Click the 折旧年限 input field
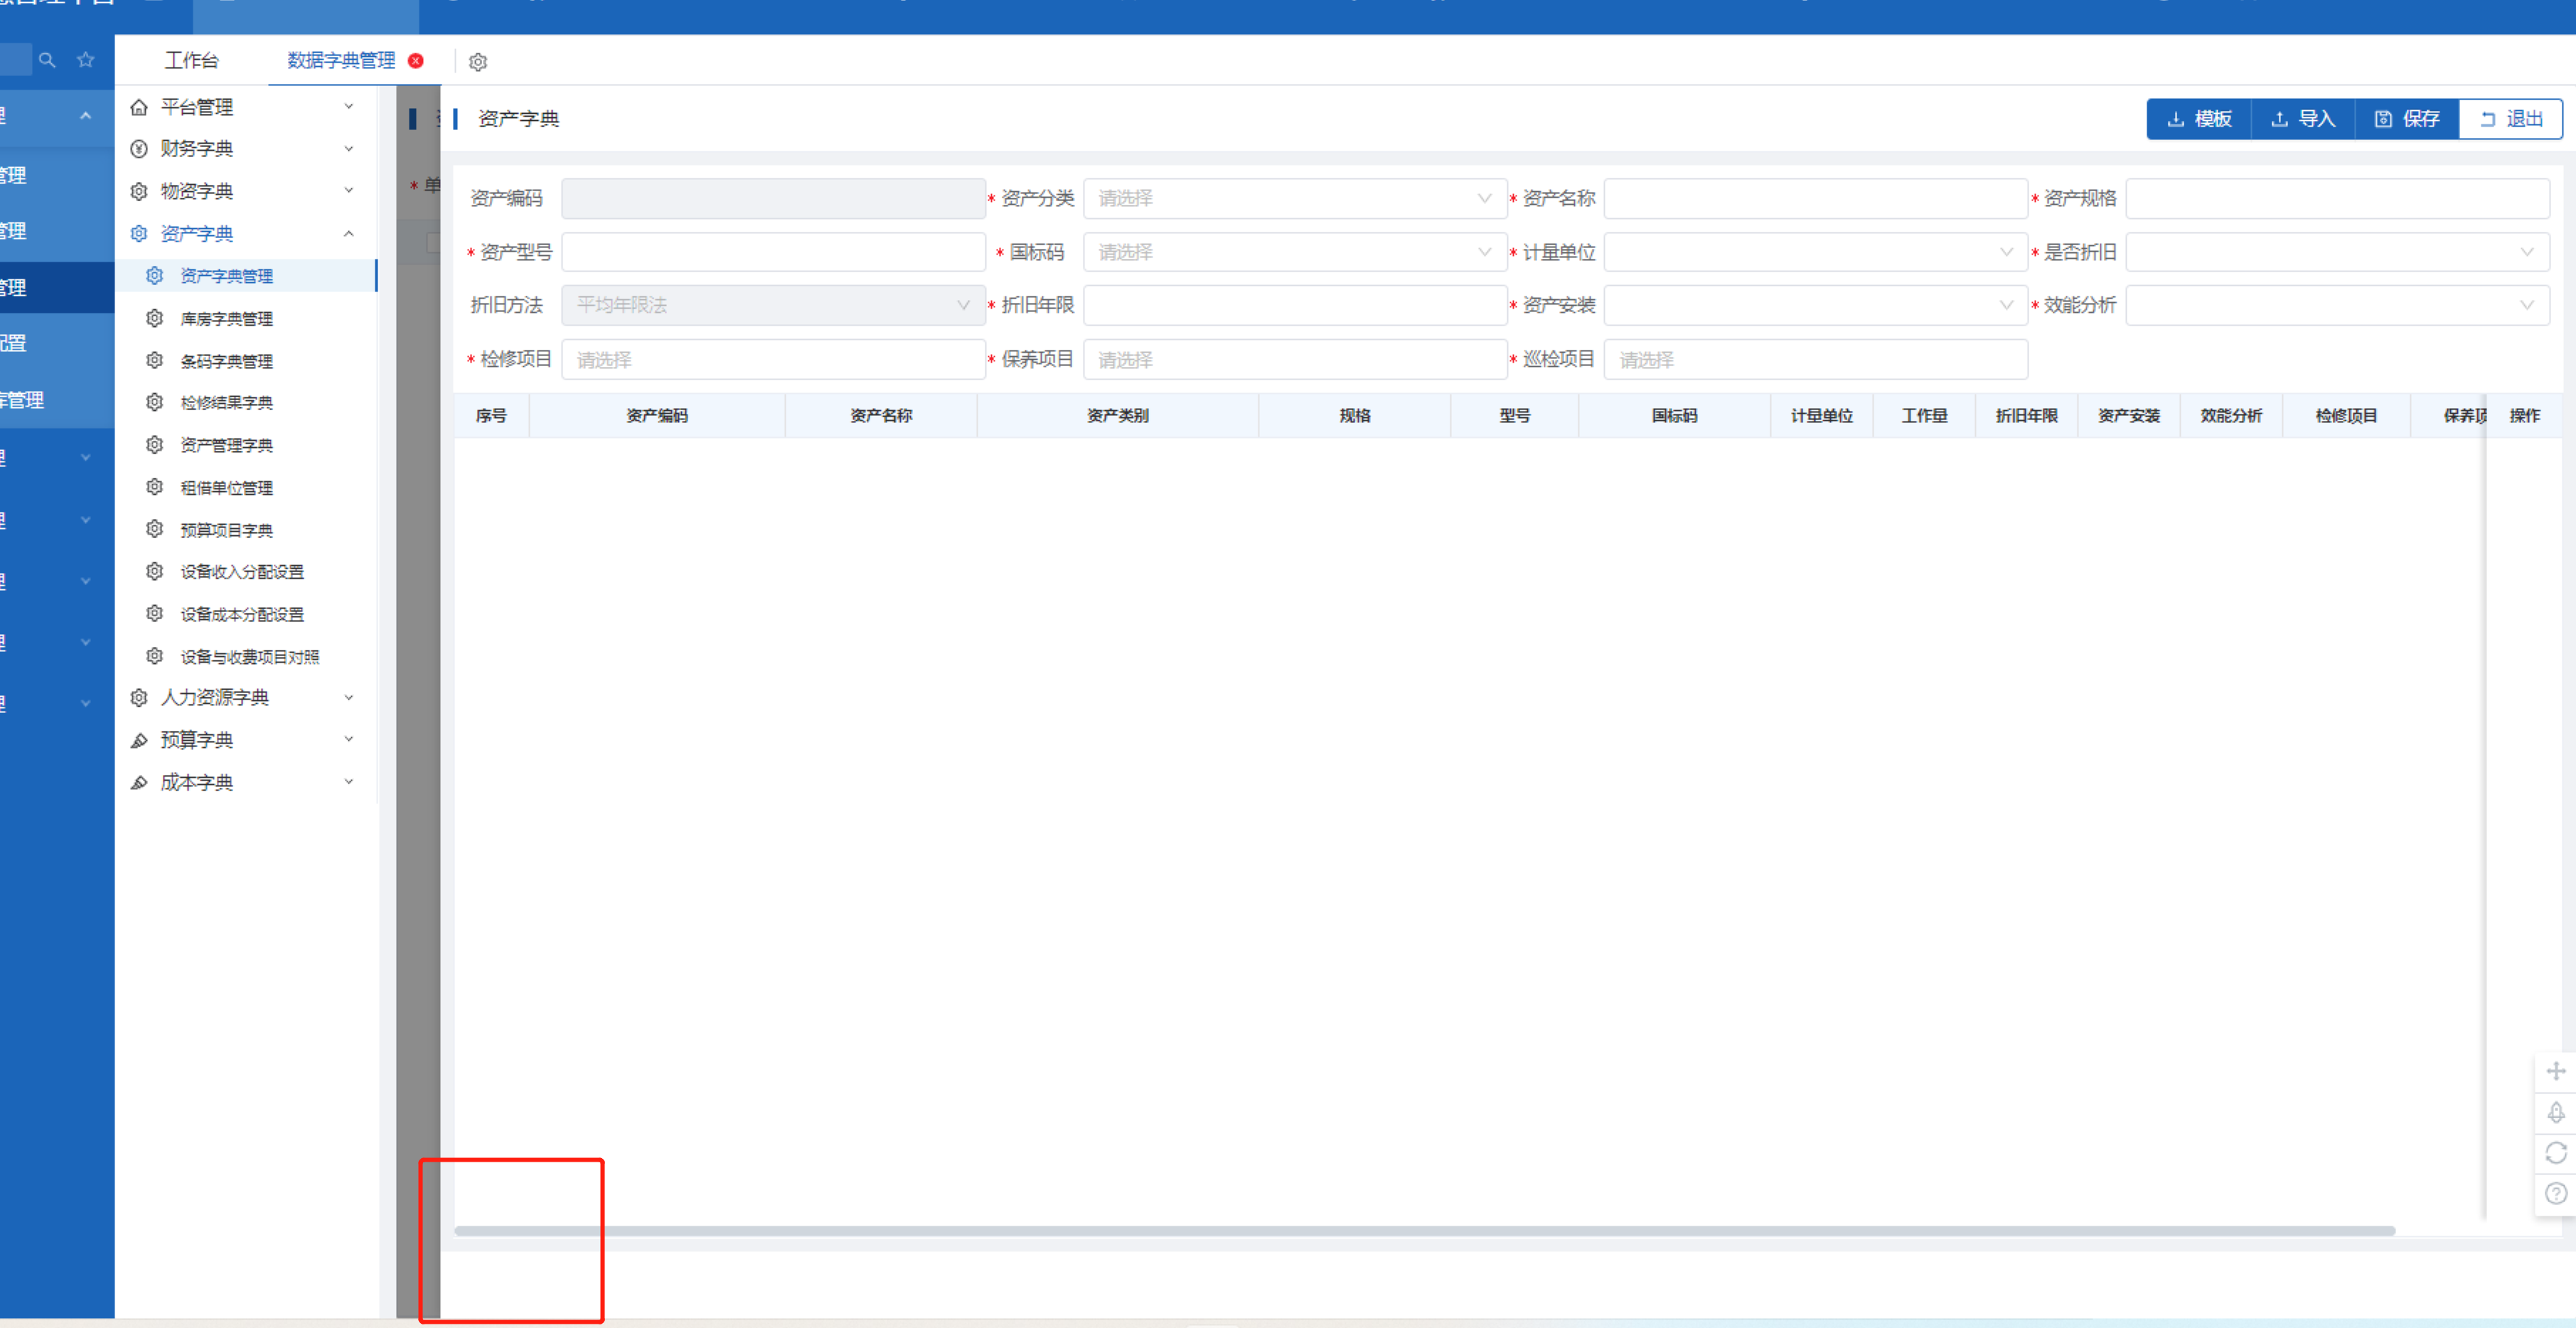 coord(1295,305)
